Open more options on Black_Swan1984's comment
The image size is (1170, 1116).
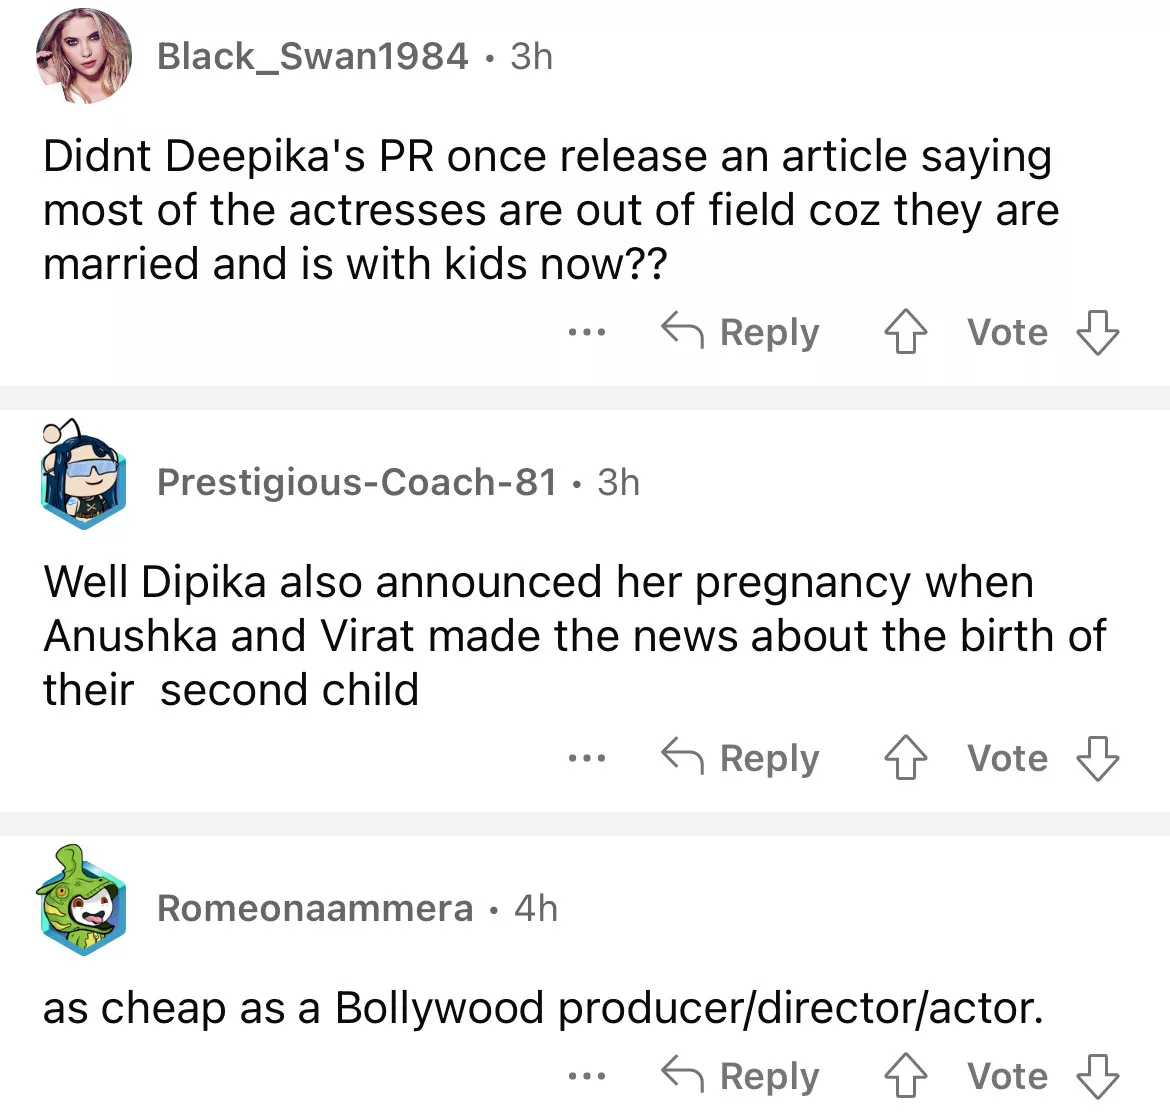586,332
